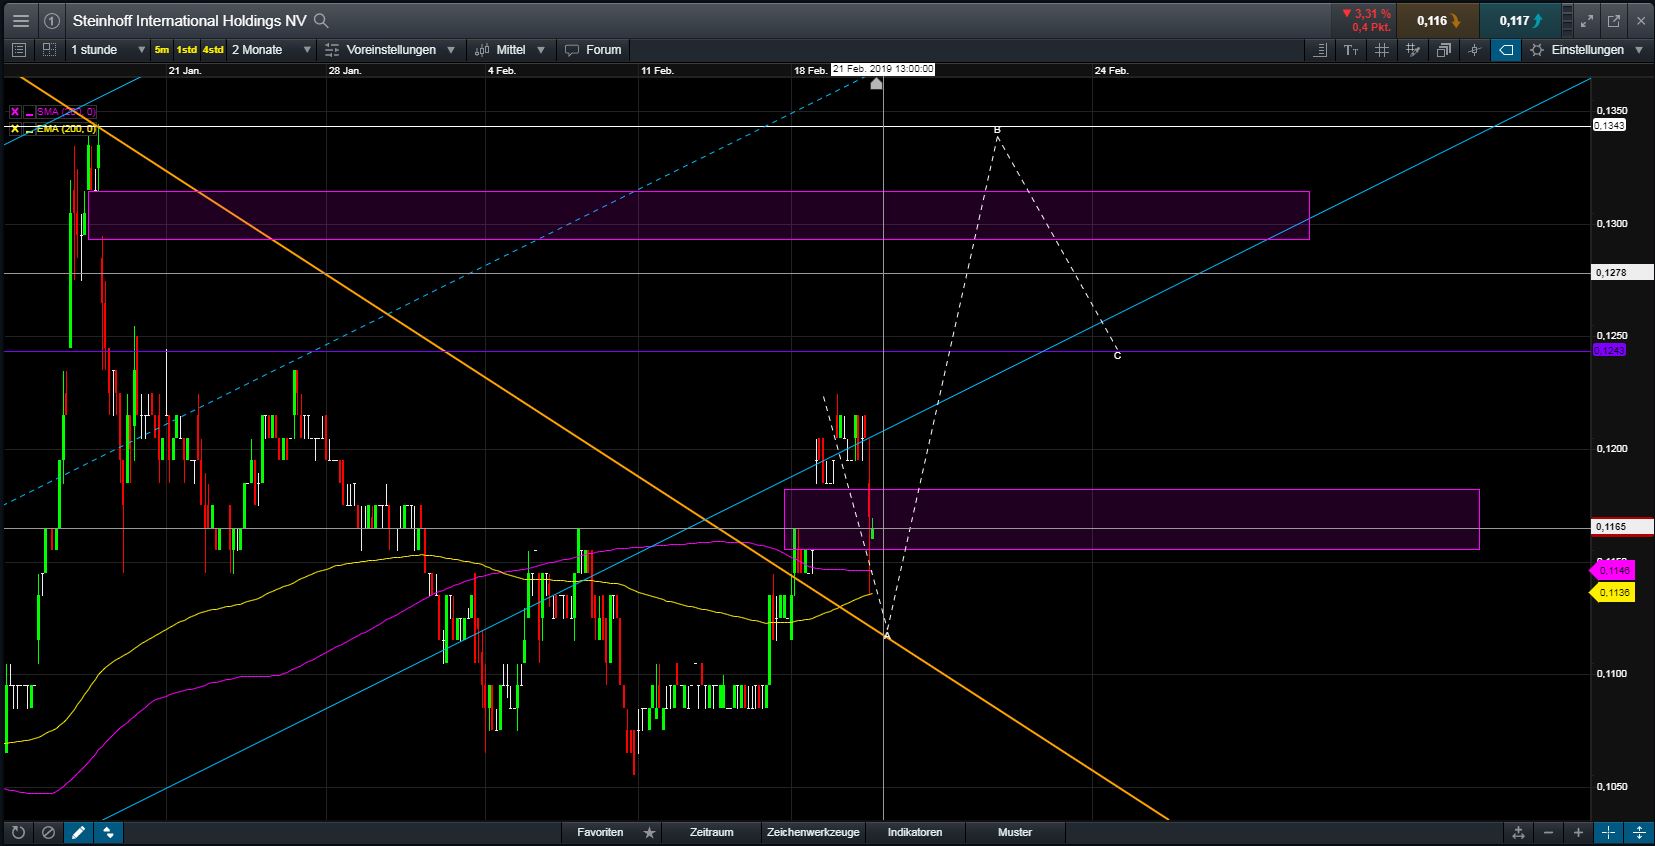Viewport: 1655px width, 846px height.
Task: Close the chart panel
Action: (1641, 20)
